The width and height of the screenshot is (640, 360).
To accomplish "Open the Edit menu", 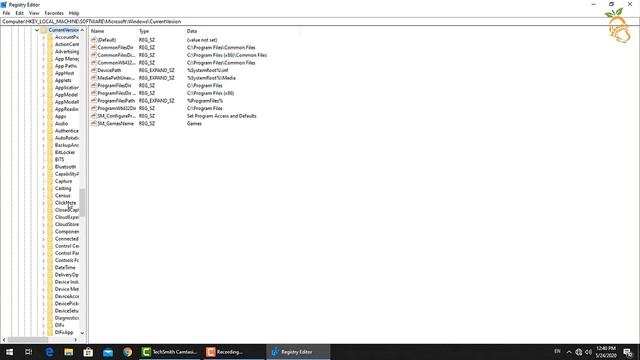I will (19, 13).
